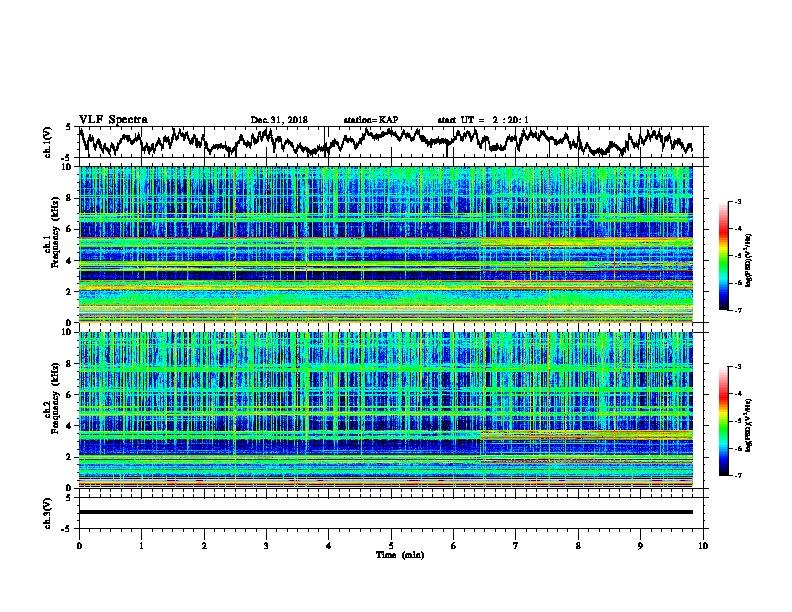
Task: Select the "start UT = 2:20:1" header text
Action: click(483, 120)
